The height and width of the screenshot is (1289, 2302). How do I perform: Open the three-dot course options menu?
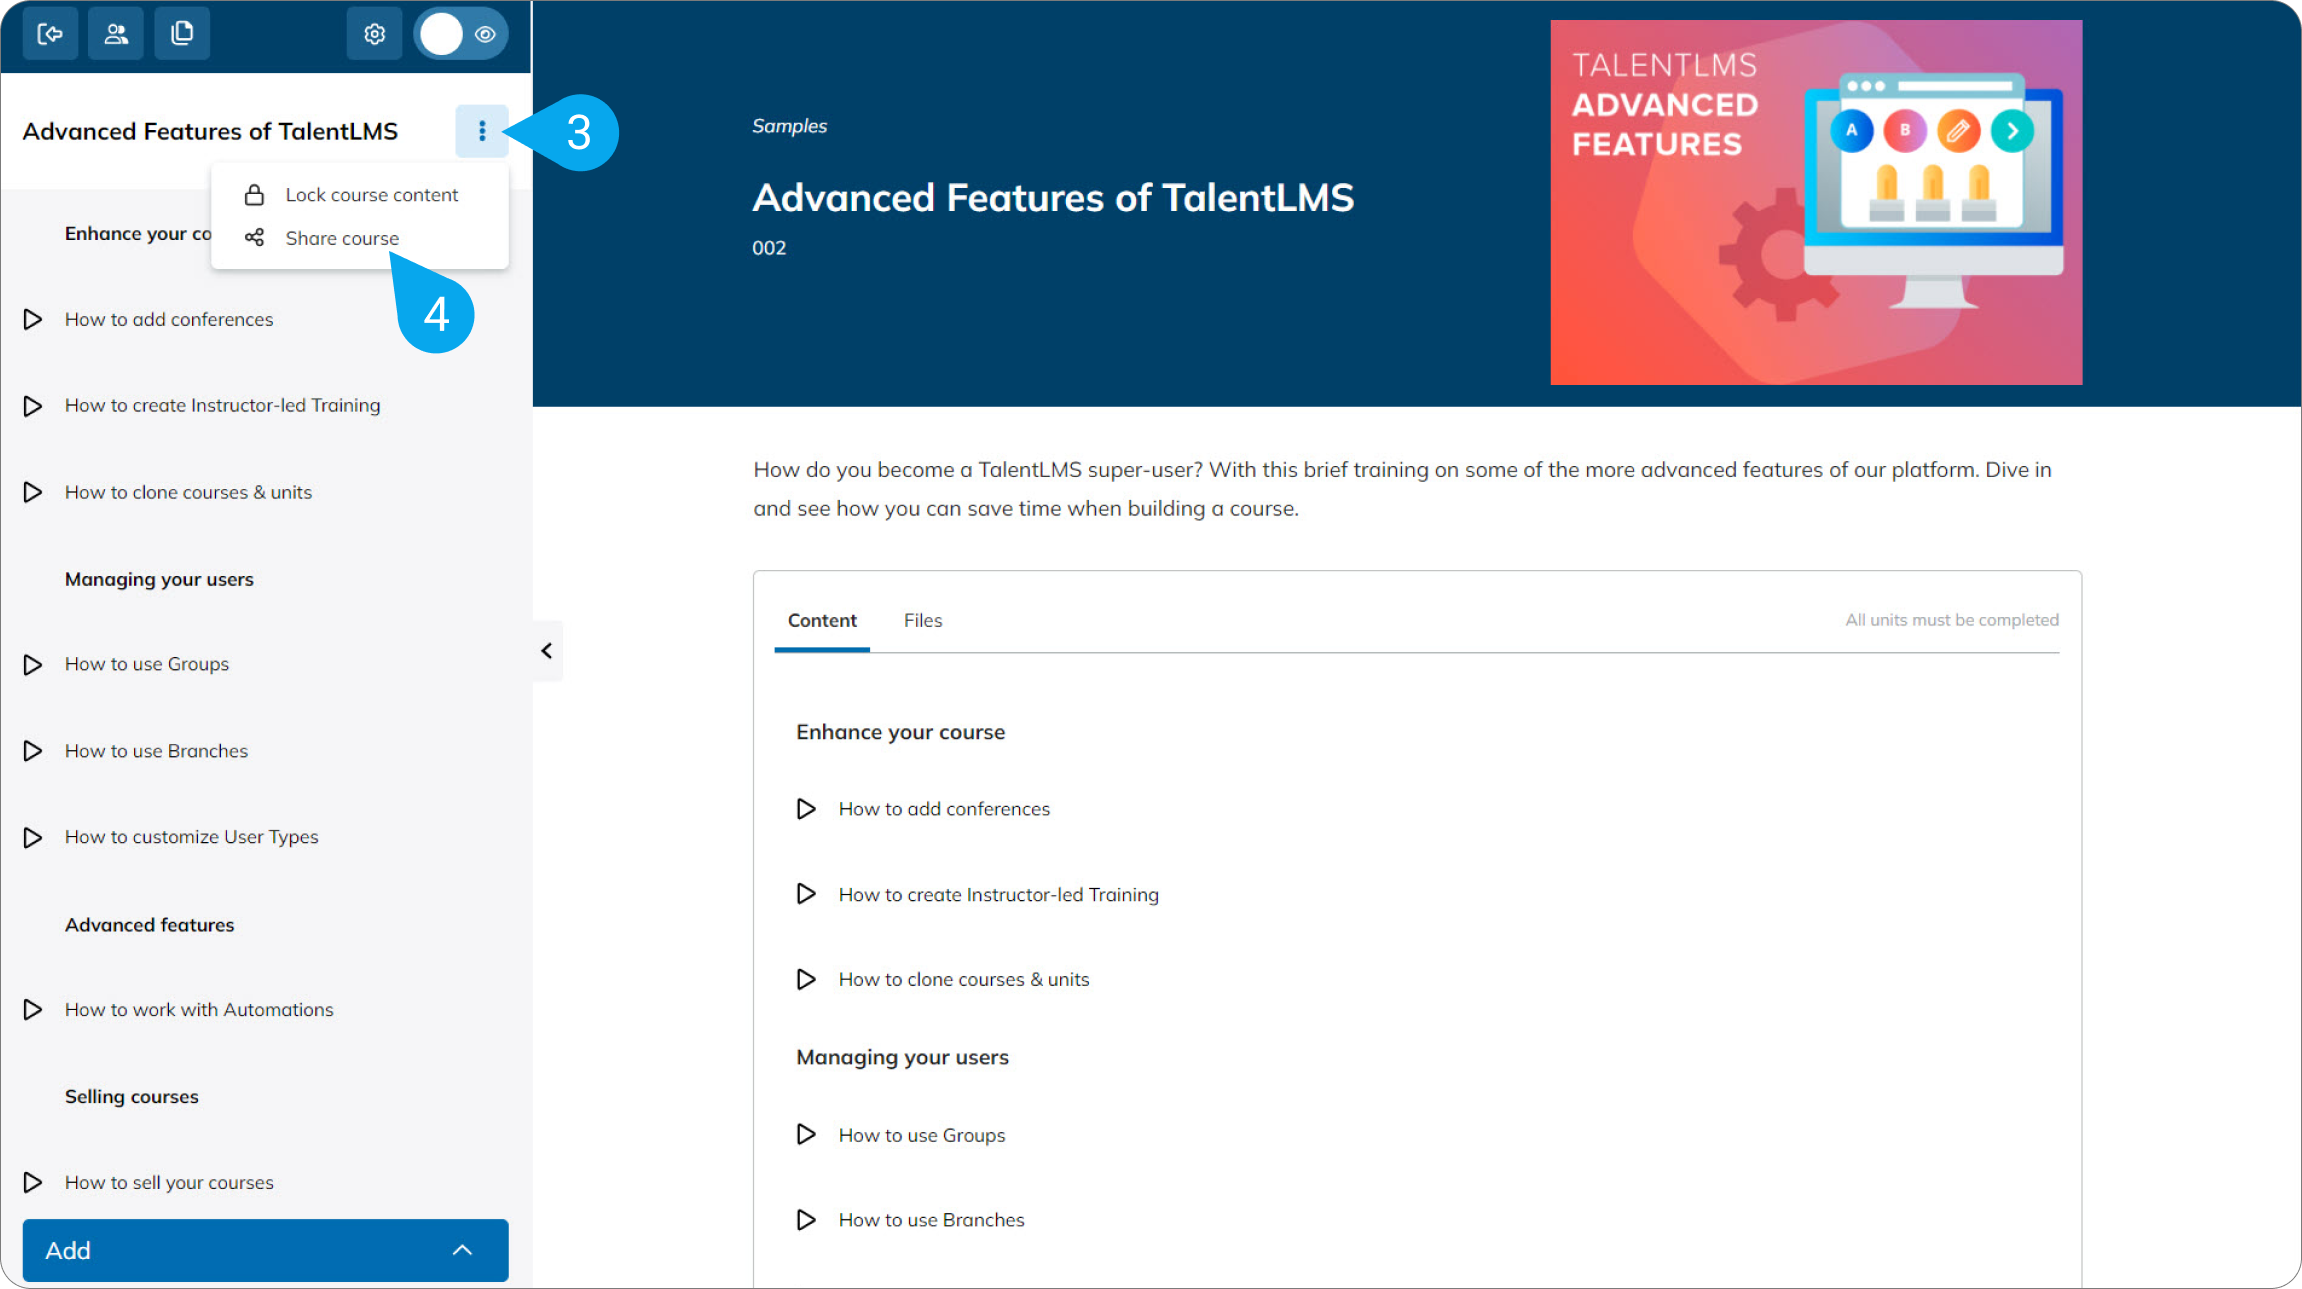pyautogui.click(x=482, y=131)
